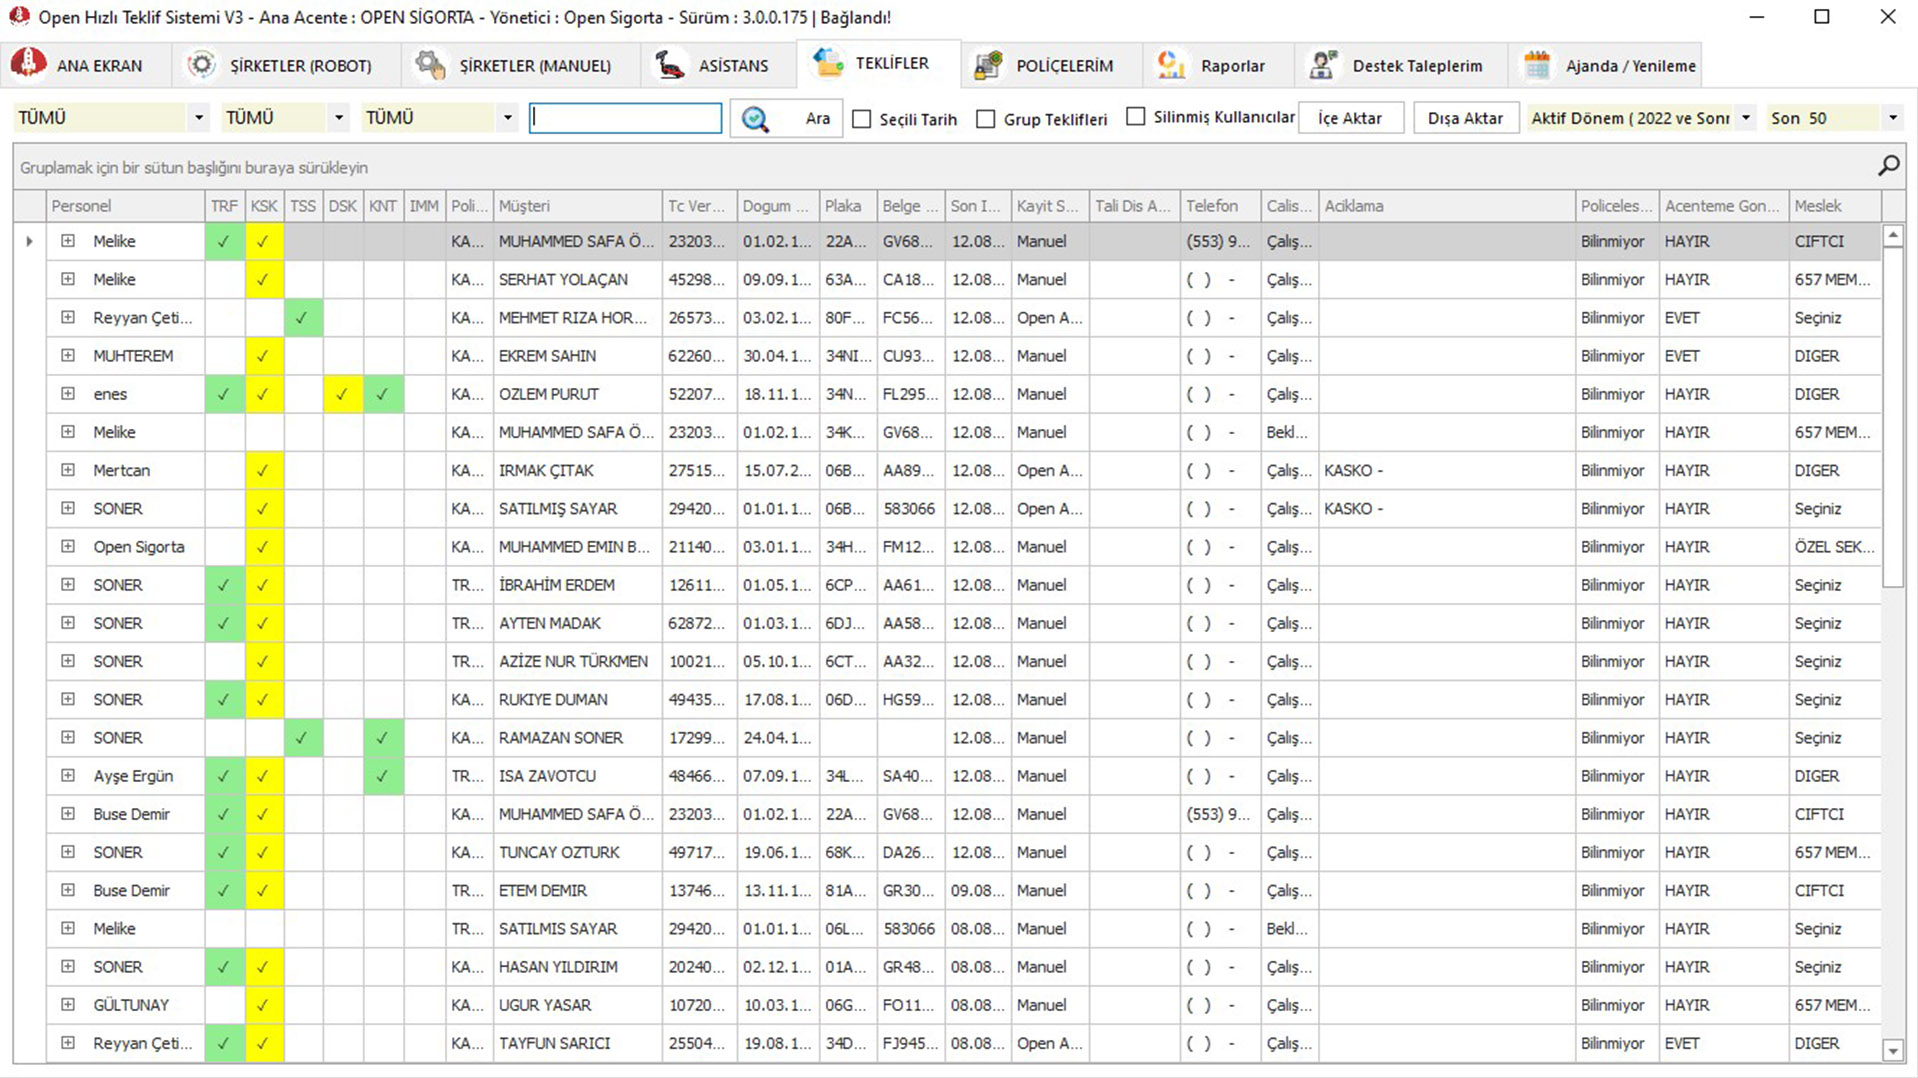Select the RUKIYE DUMAN customer cell
The image size is (1918, 1078).
coord(577,700)
